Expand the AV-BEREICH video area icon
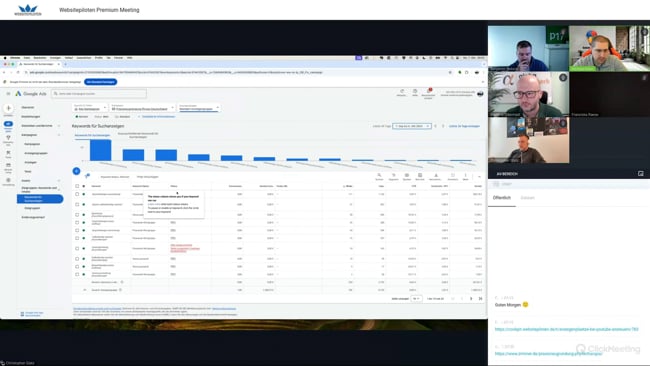This screenshot has width=650, height=366. click(x=640, y=174)
